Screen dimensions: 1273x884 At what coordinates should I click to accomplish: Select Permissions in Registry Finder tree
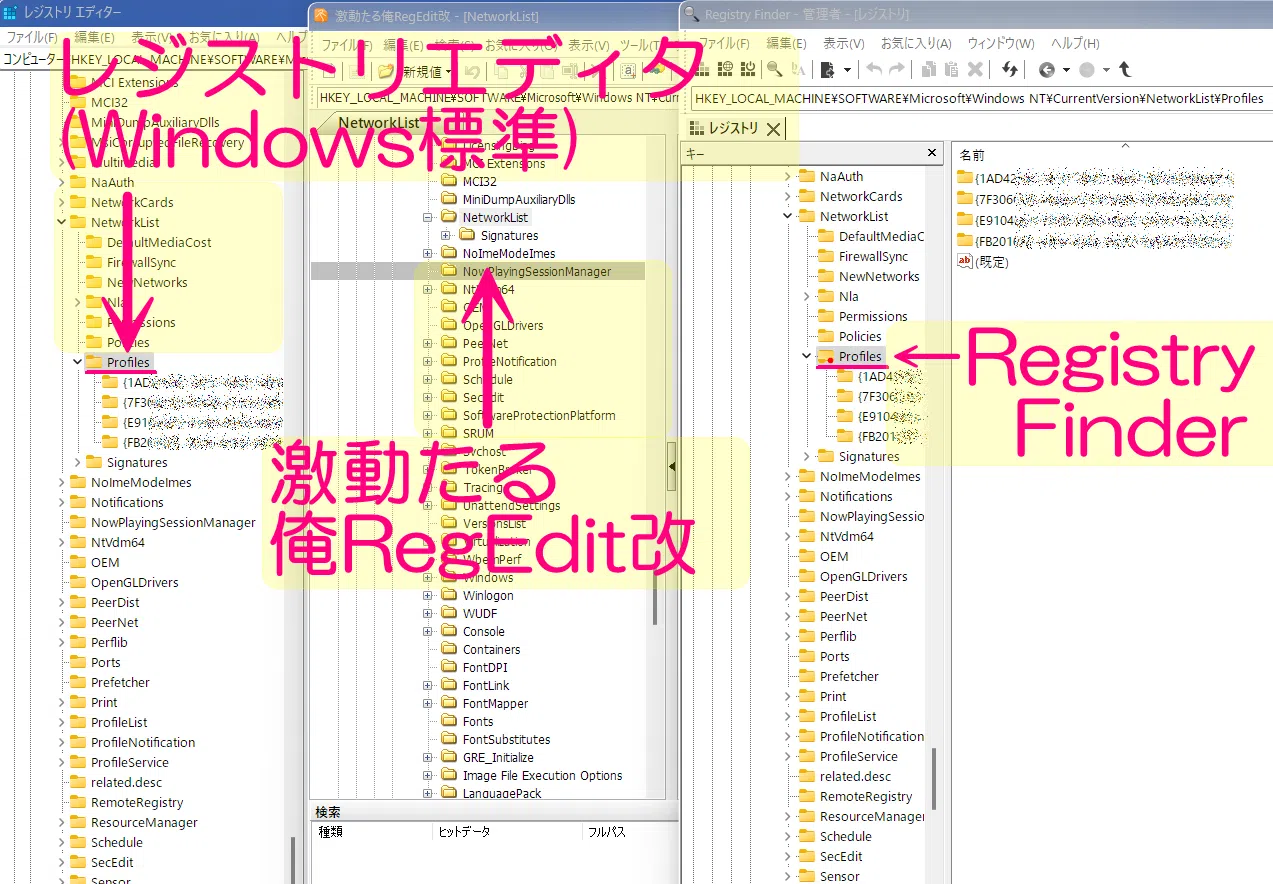[x=873, y=316]
